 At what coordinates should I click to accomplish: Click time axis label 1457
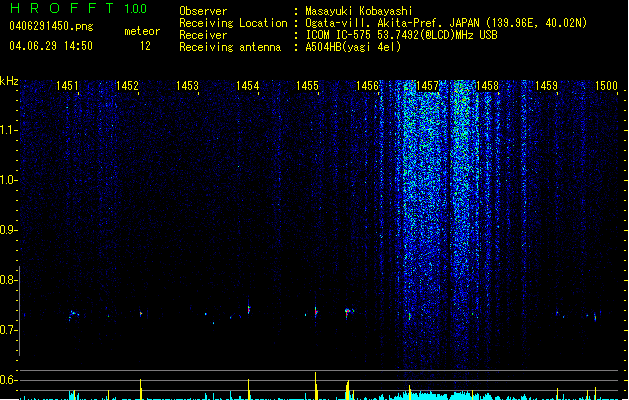tap(427, 86)
